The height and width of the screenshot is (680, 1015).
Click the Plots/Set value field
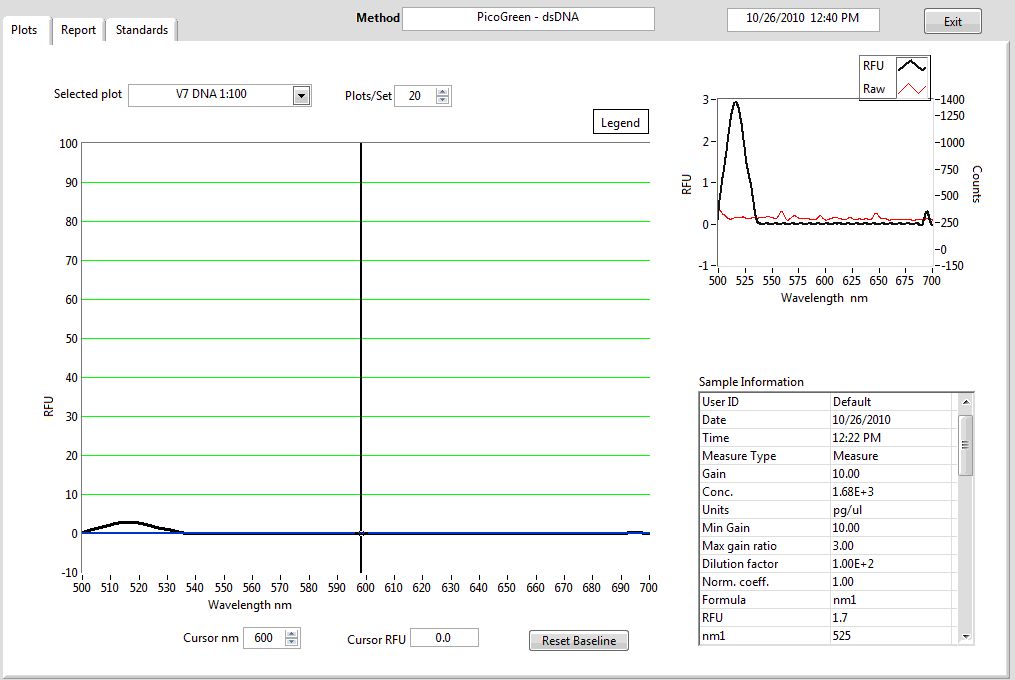coord(415,96)
